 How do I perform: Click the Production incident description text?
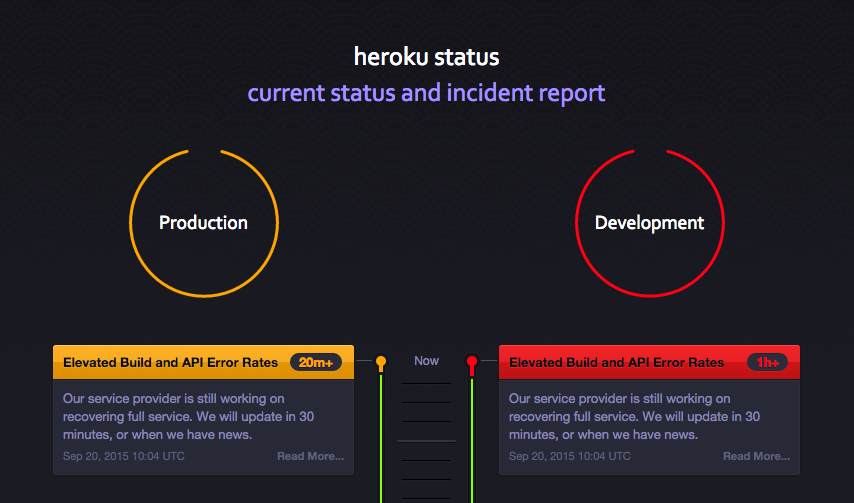[188, 416]
